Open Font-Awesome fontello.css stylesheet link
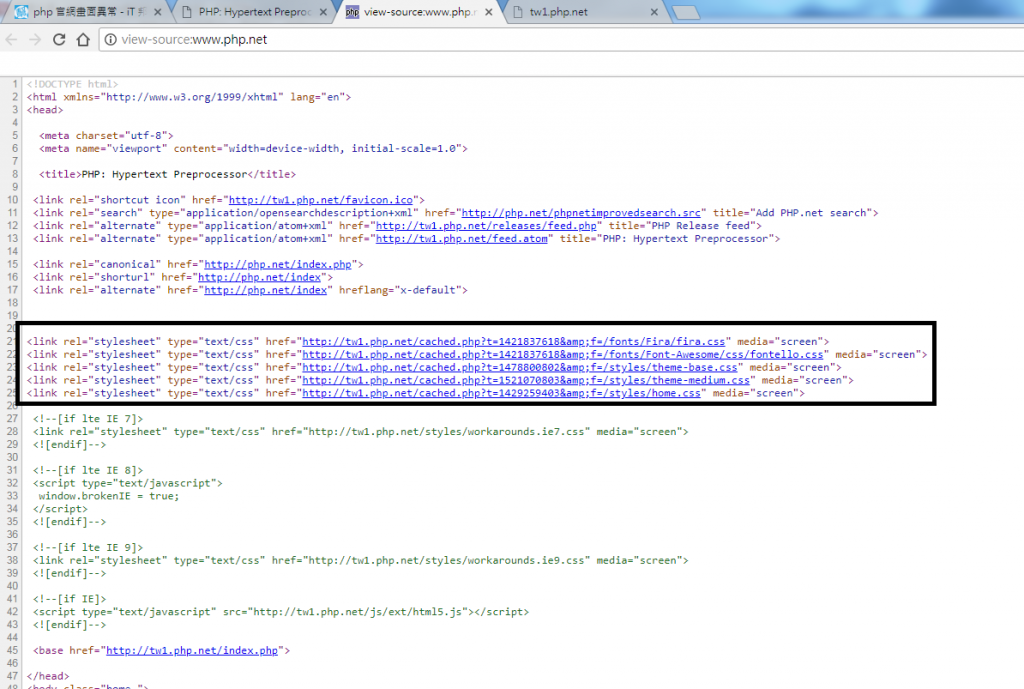1024x689 pixels. pos(563,355)
